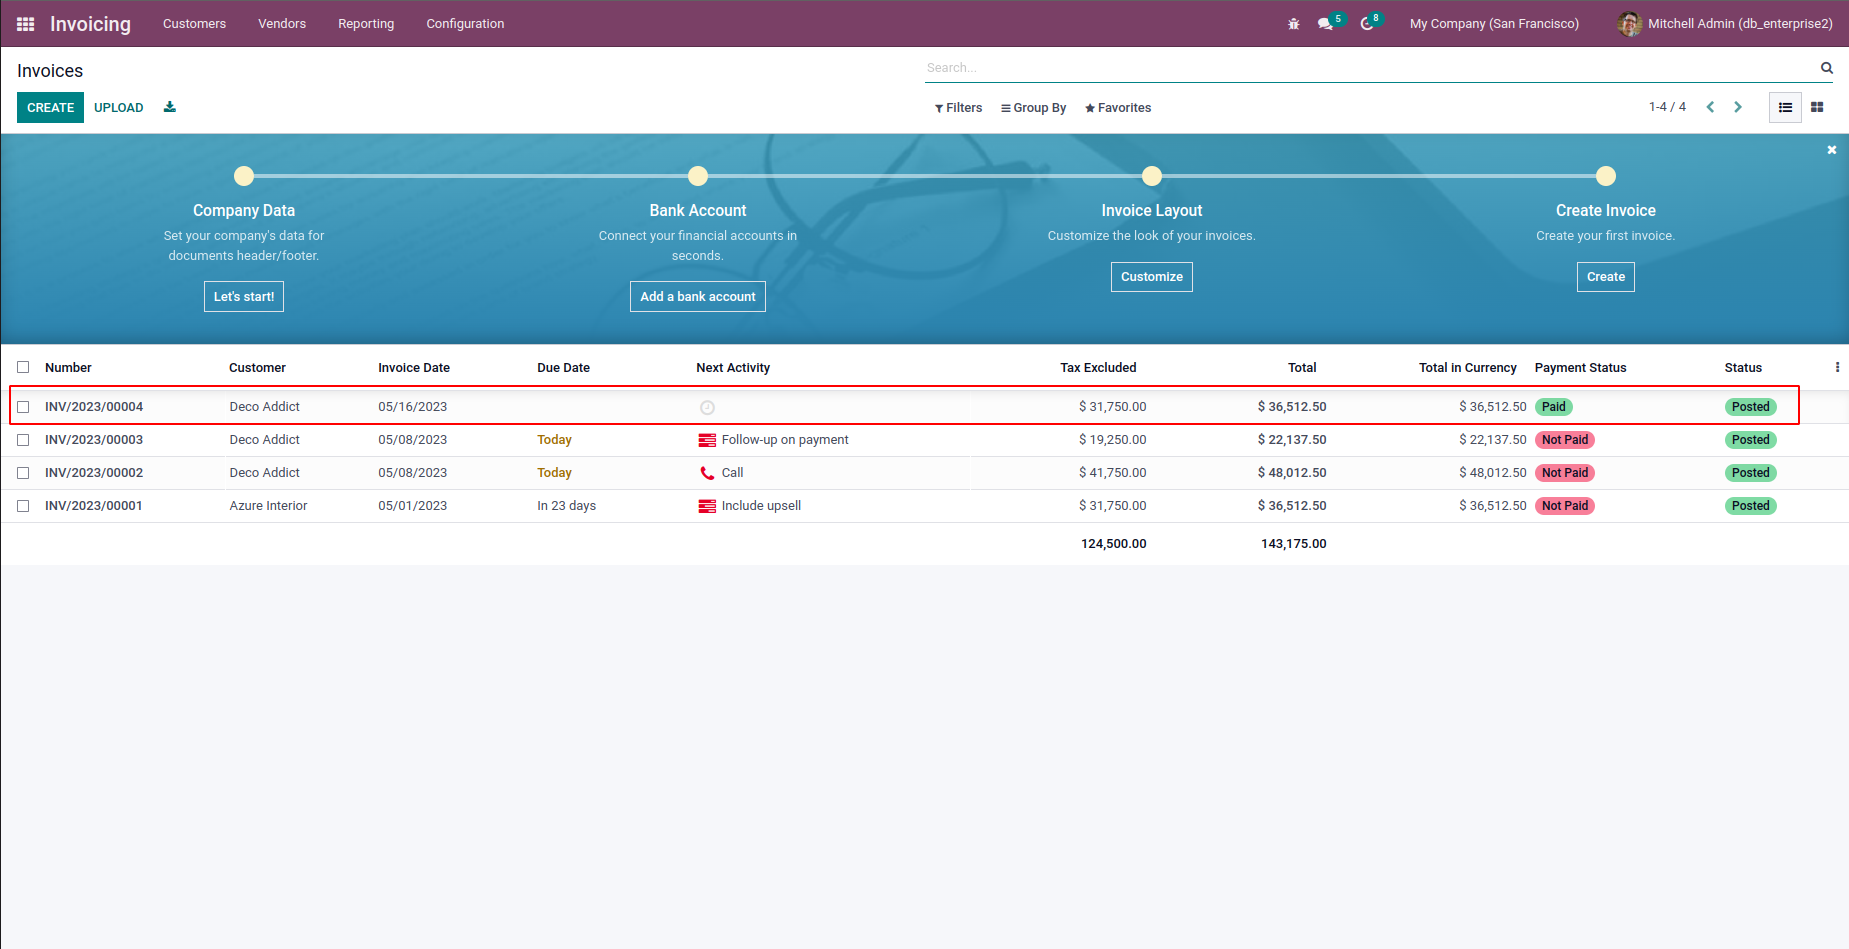Open the Group By dropdown

click(x=1033, y=108)
